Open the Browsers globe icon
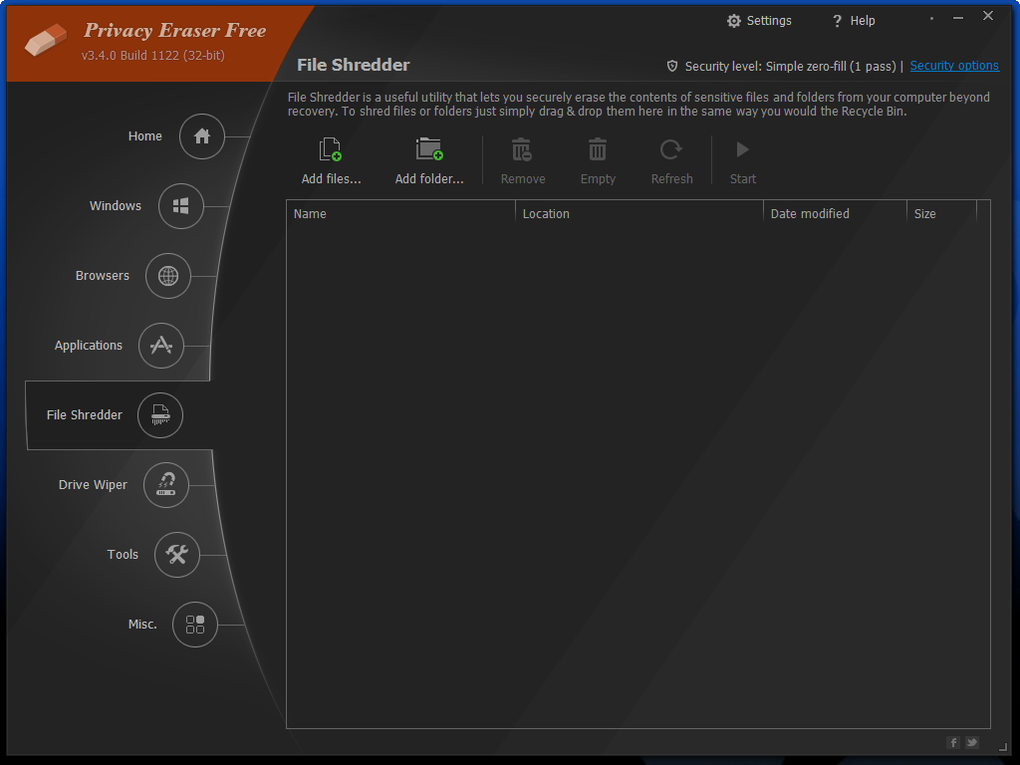The width and height of the screenshot is (1020, 765). (x=168, y=276)
